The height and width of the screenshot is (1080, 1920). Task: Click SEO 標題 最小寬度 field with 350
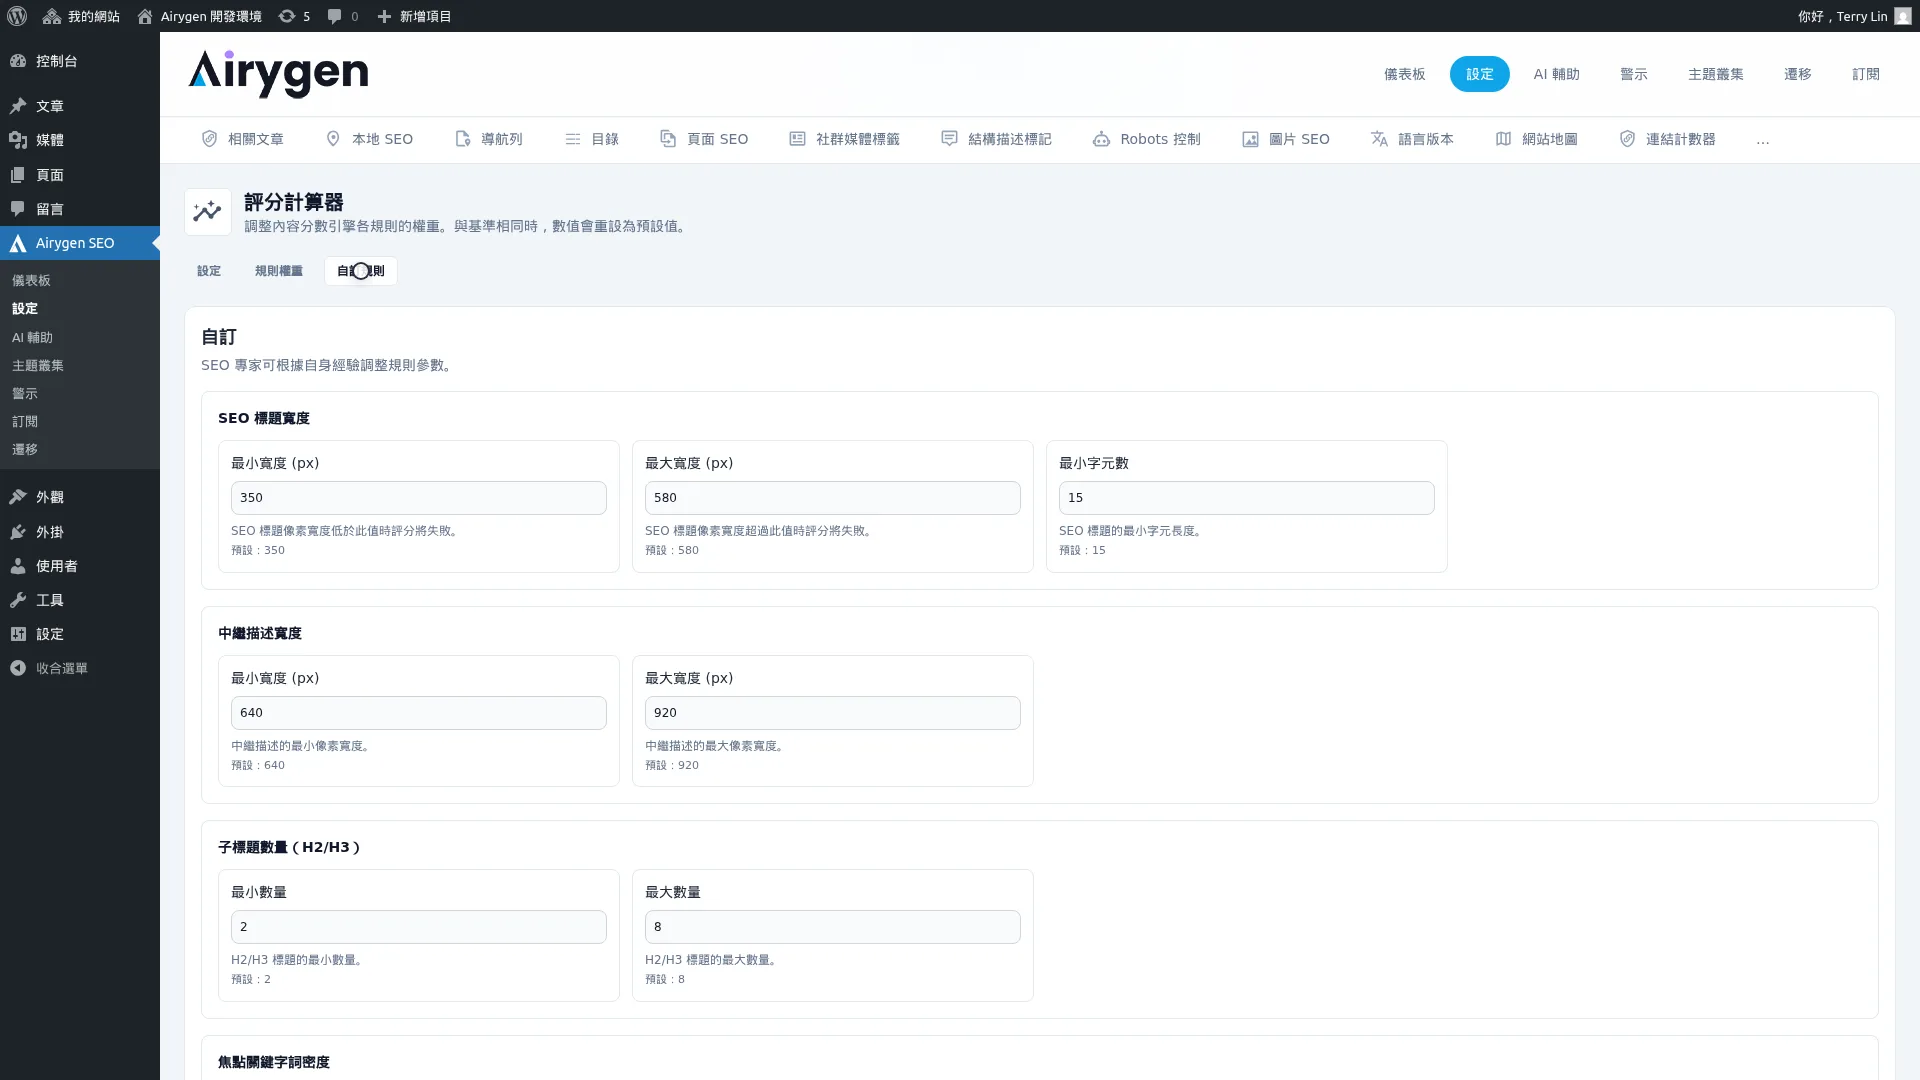click(418, 498)
